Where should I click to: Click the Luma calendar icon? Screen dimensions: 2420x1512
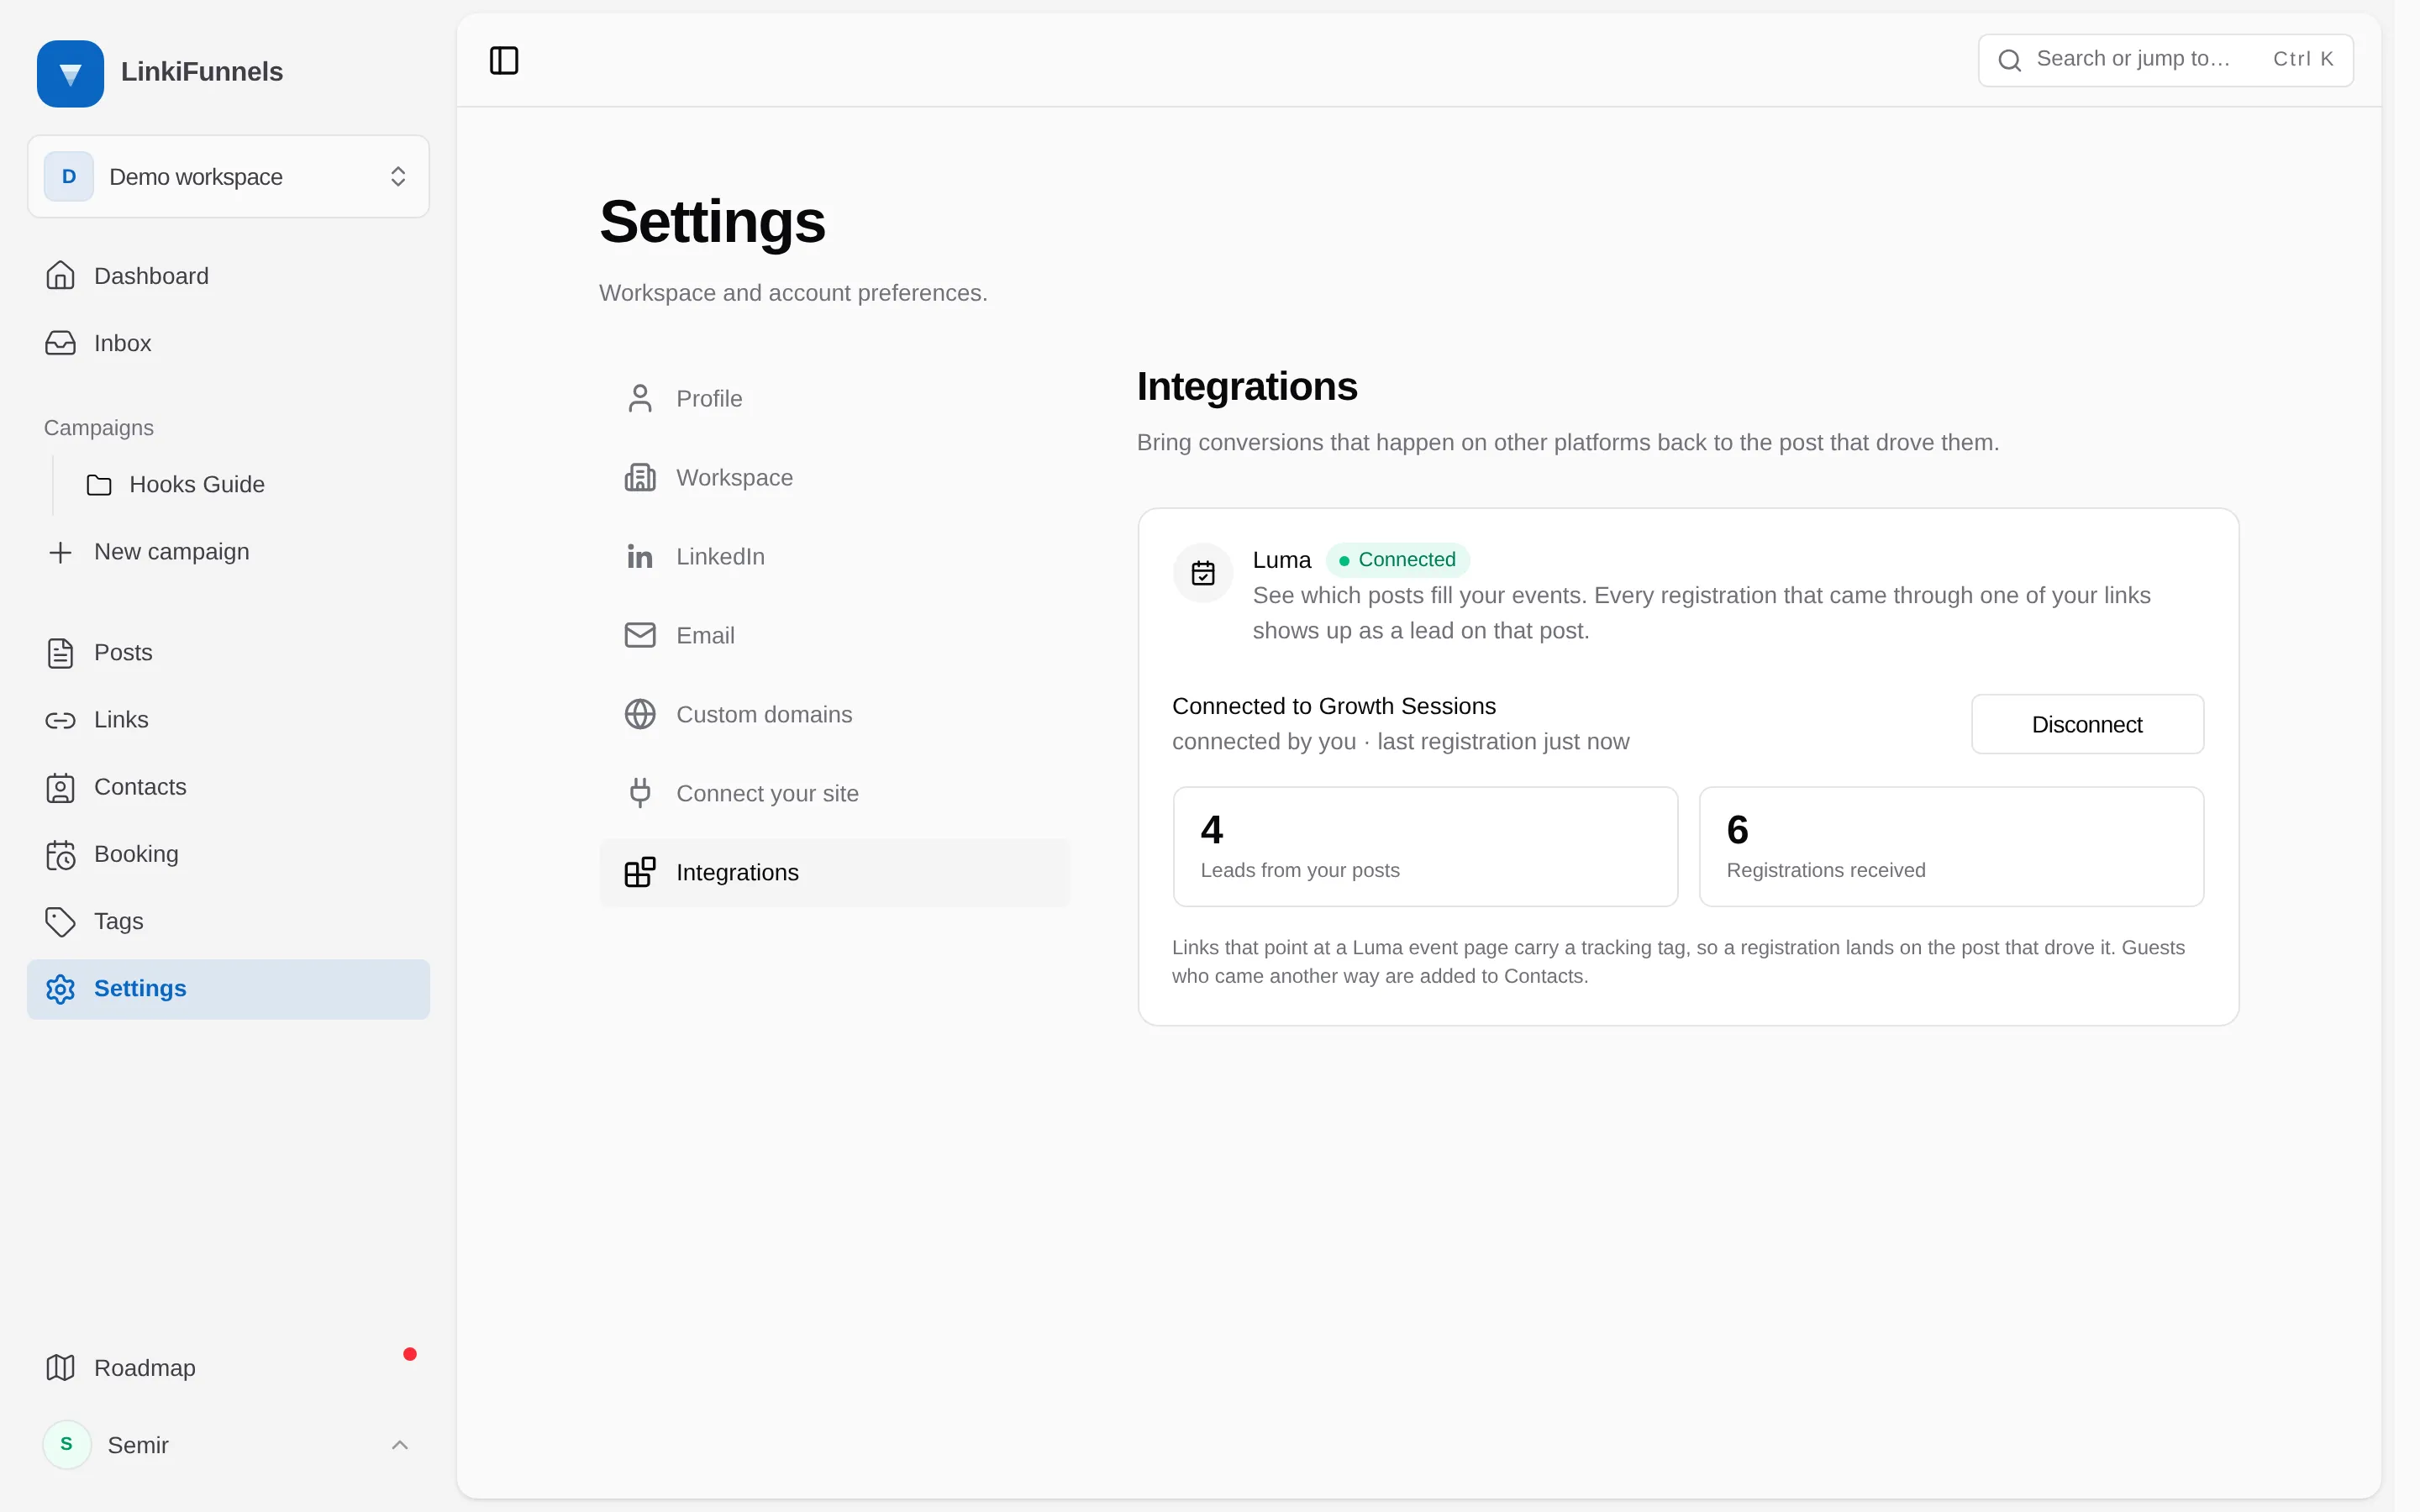pos(1203,573)
